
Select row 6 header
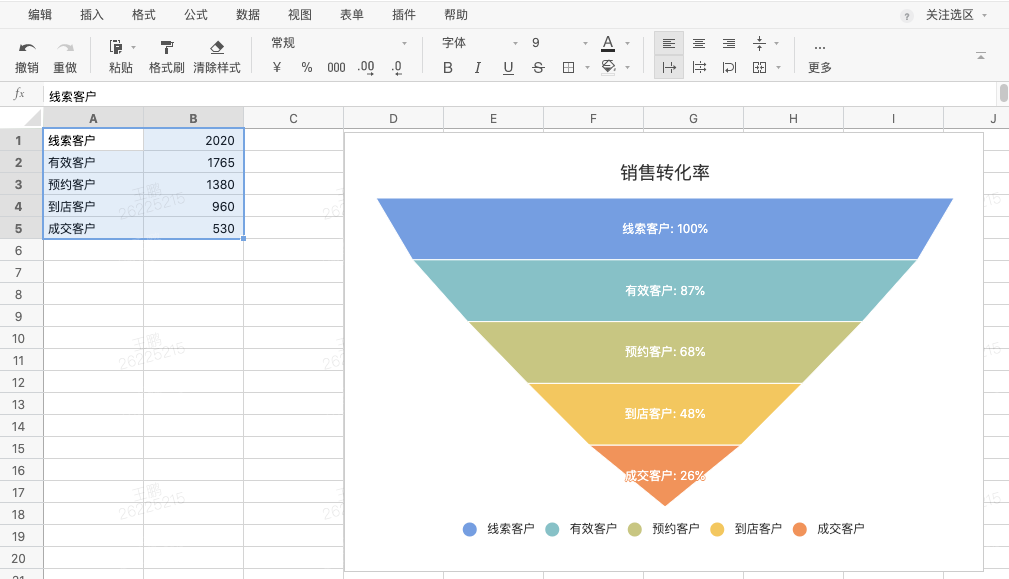coord(19,250)
